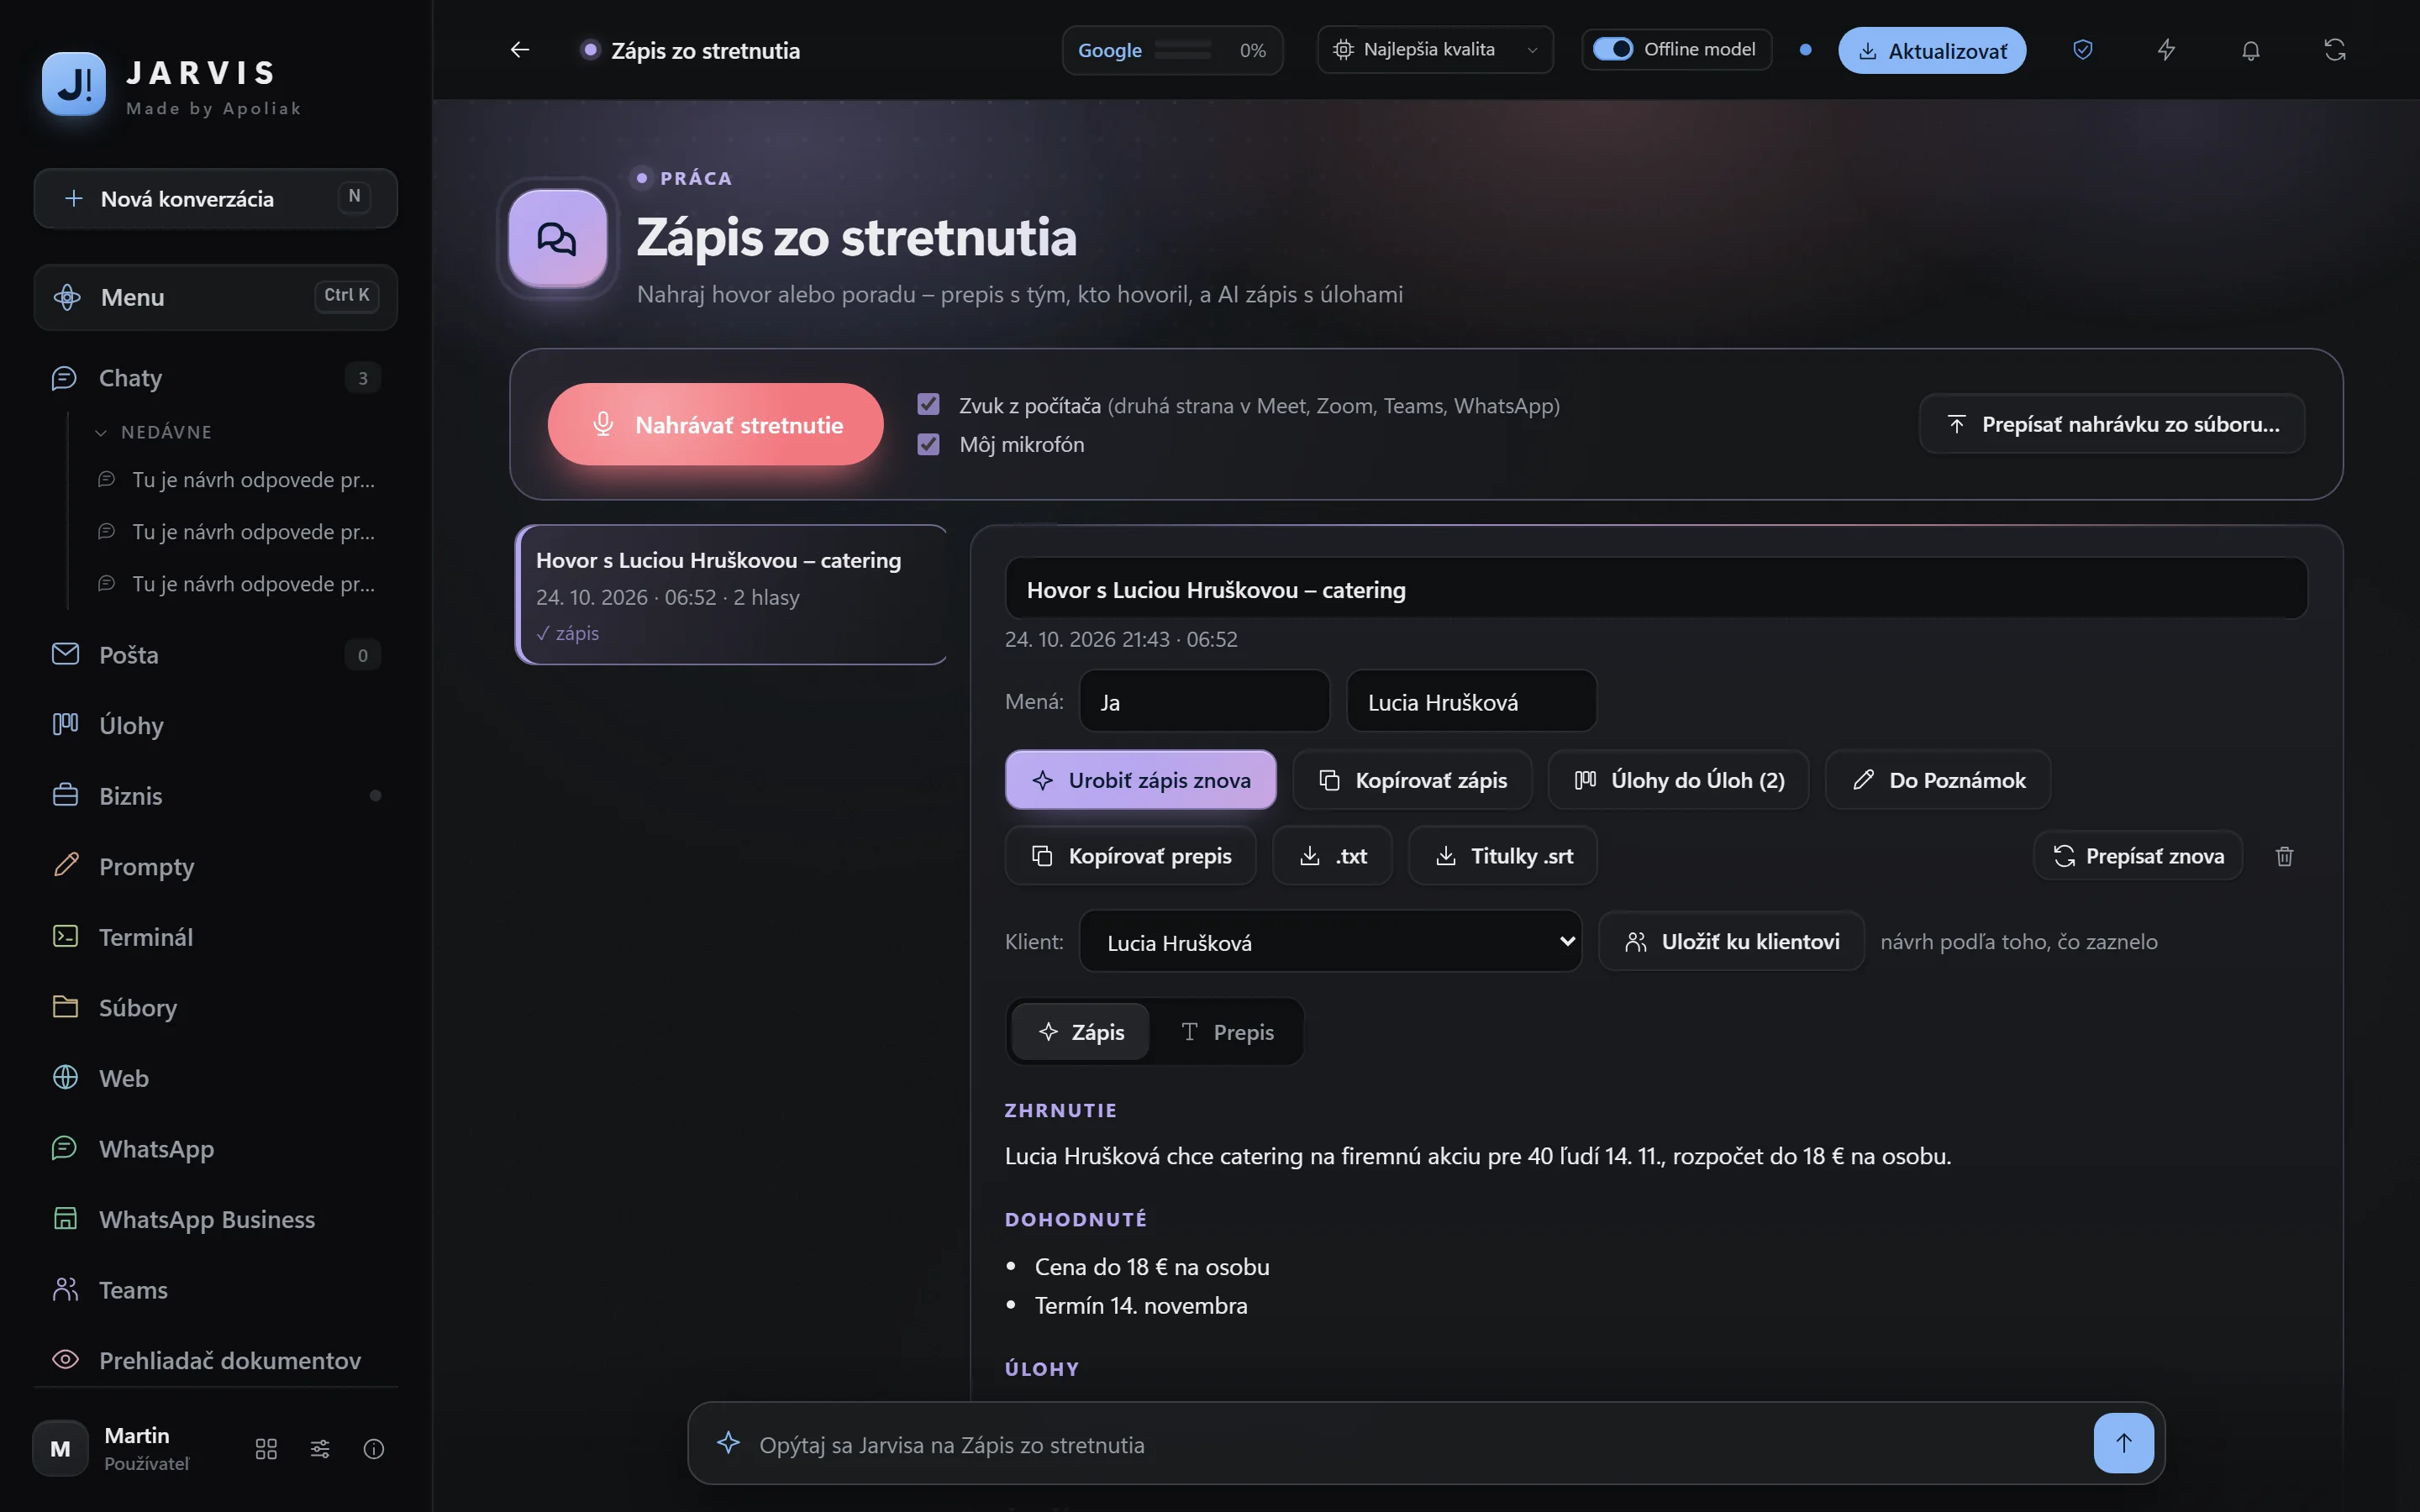Click Úlohy do Úloh (2) button
Viewport: 2420px width, 1512px height.
[1678, 779]
